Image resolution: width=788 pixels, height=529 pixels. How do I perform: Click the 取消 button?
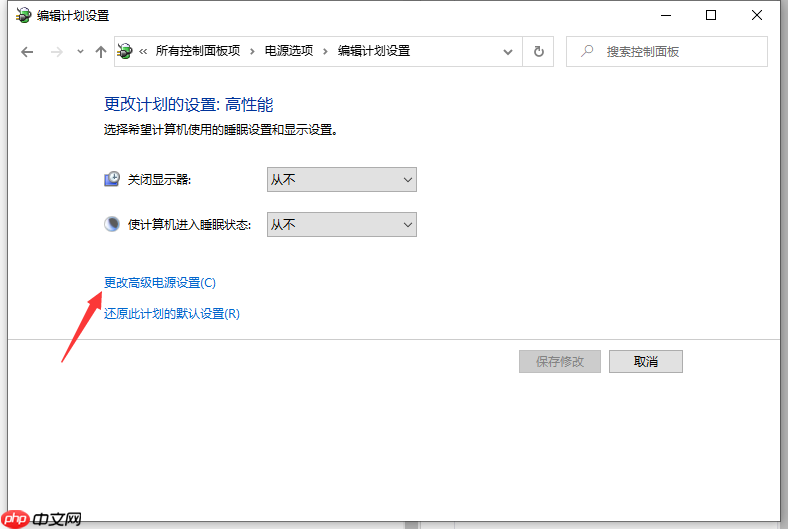[x=646, y=362]
